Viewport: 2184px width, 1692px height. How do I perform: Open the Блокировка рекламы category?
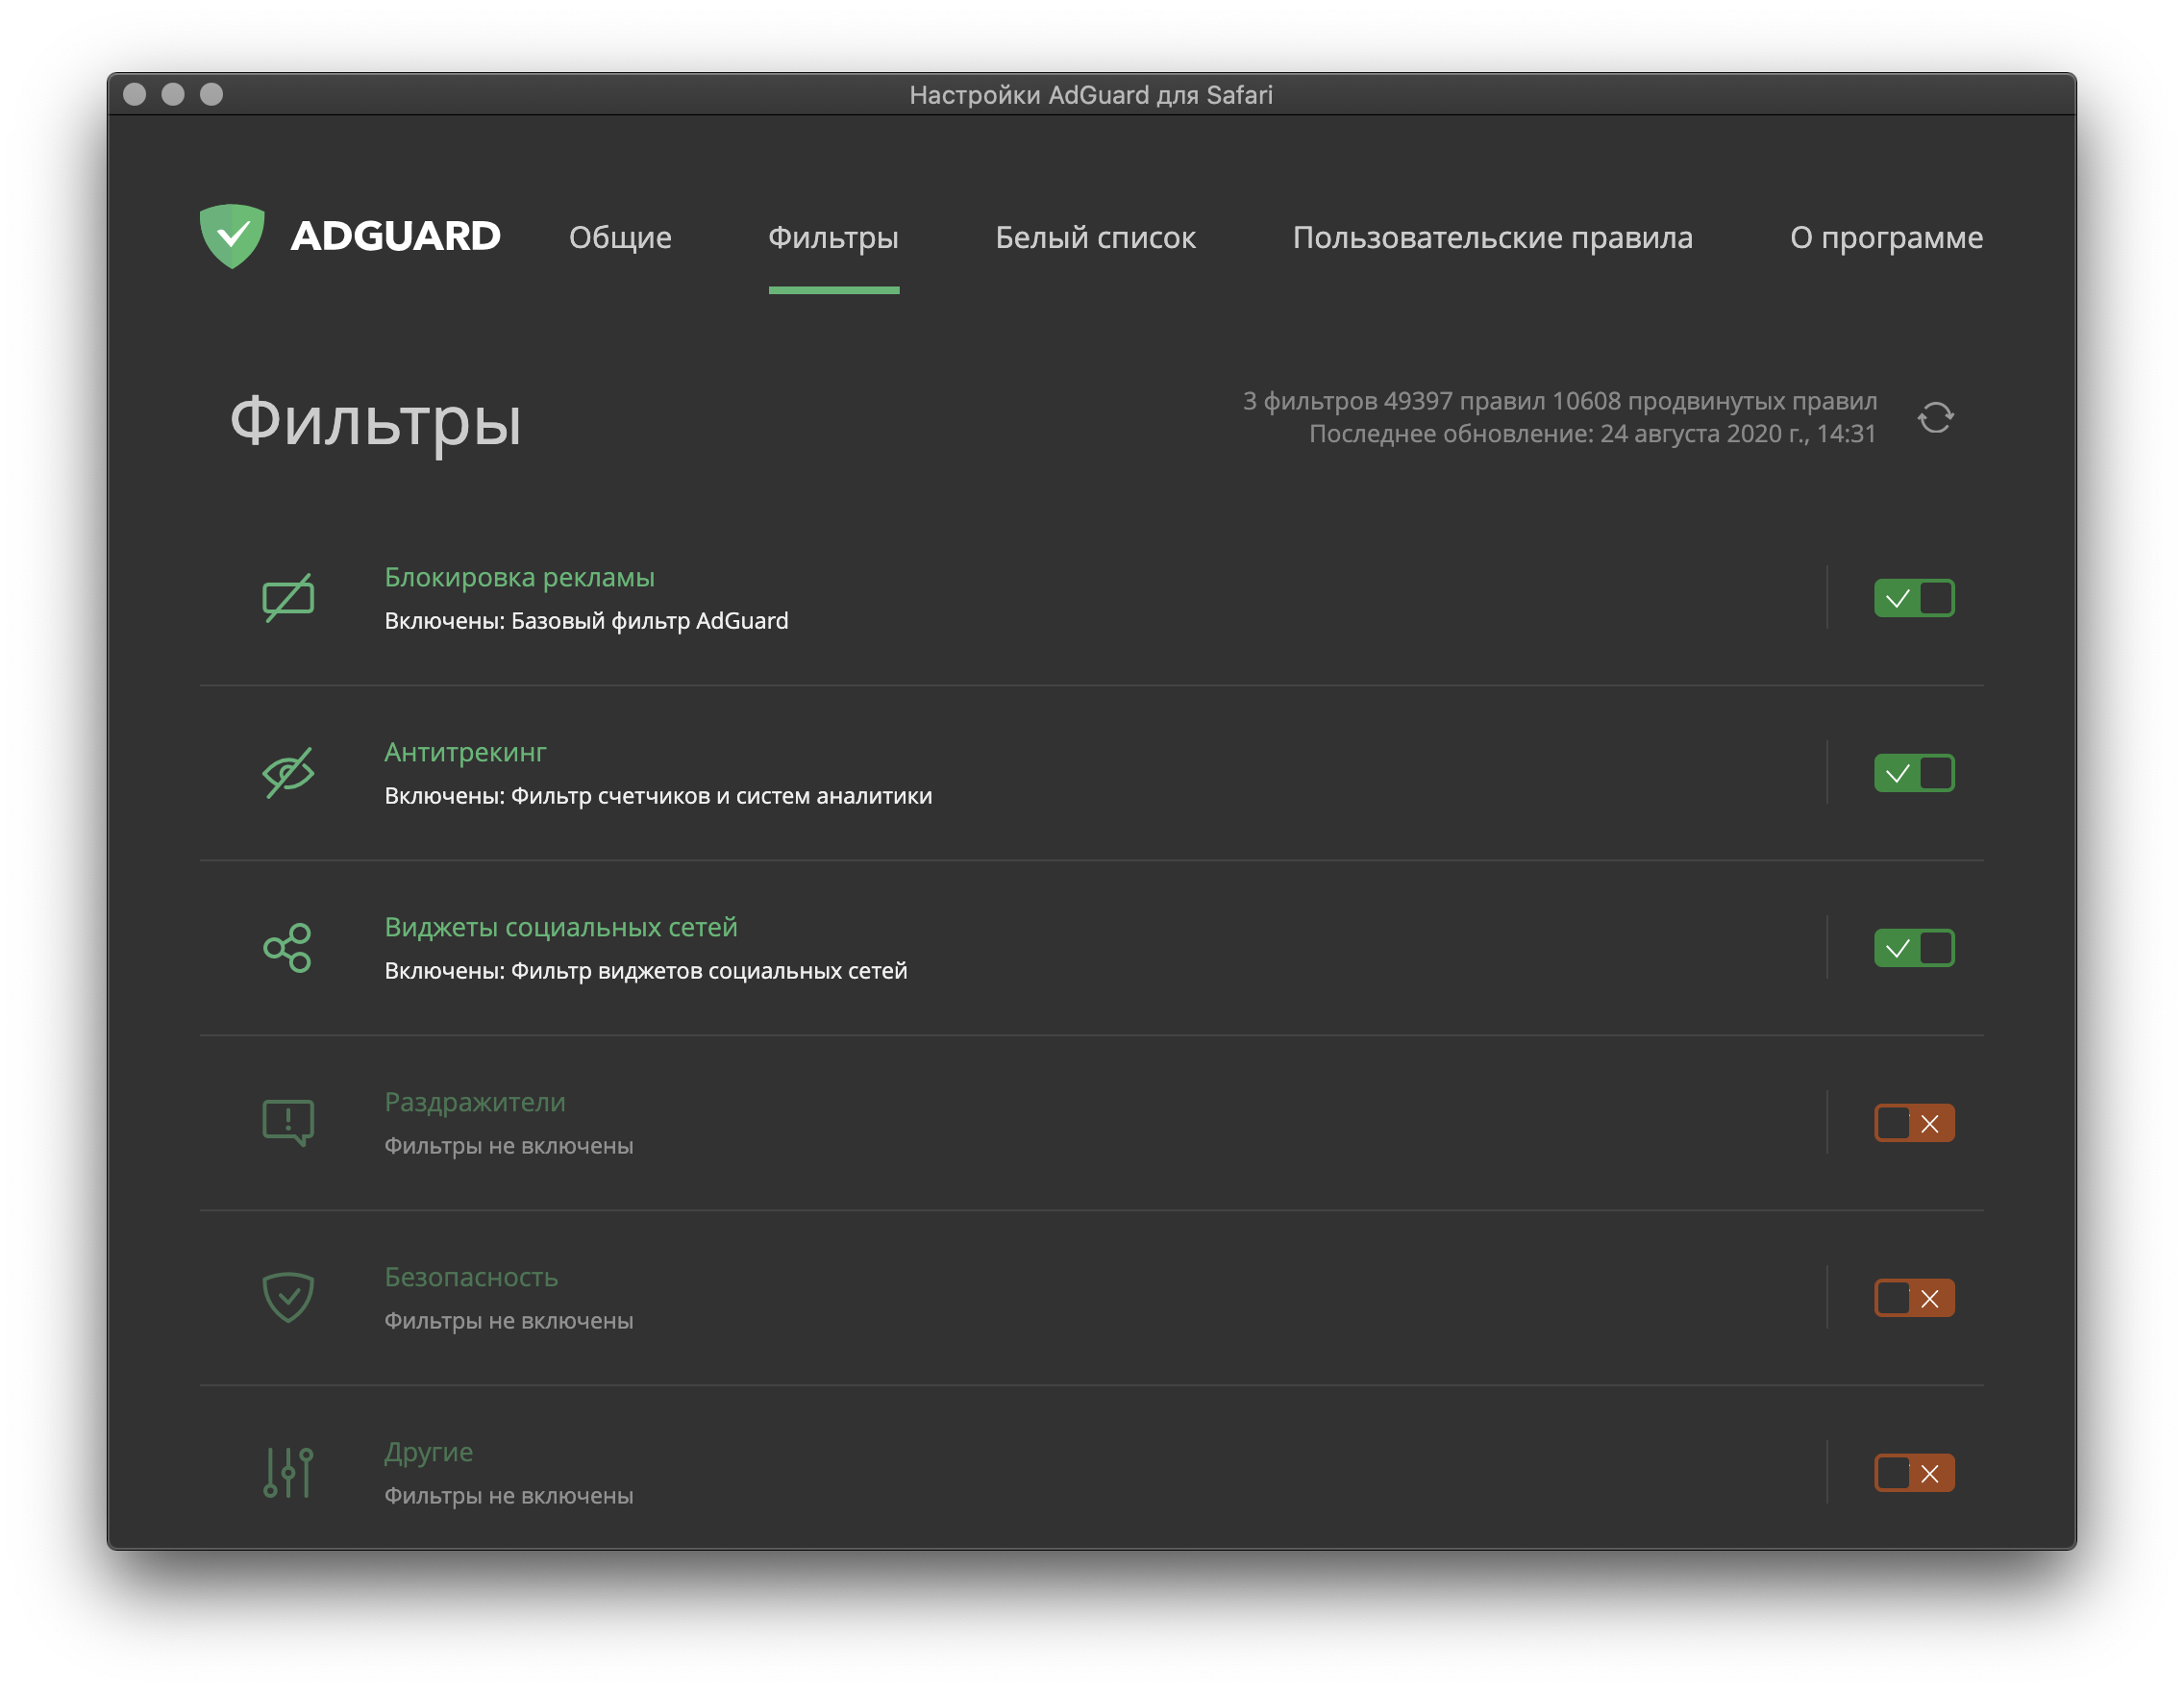coord(519,578)
